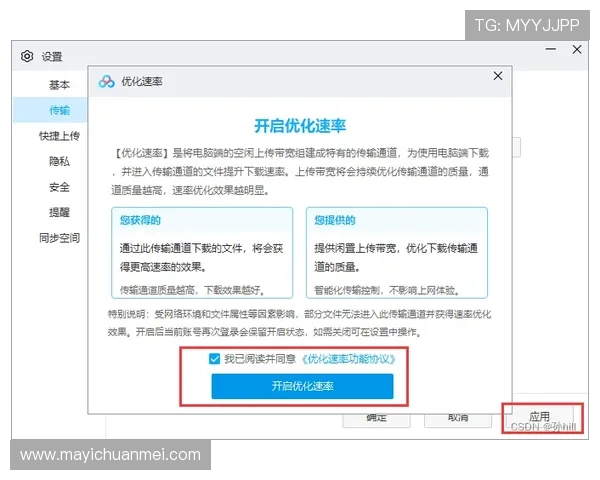This screenshot has width=600, height=480.
Task: Open the 提醒 settings tab
Action: (x=59, y=212)
